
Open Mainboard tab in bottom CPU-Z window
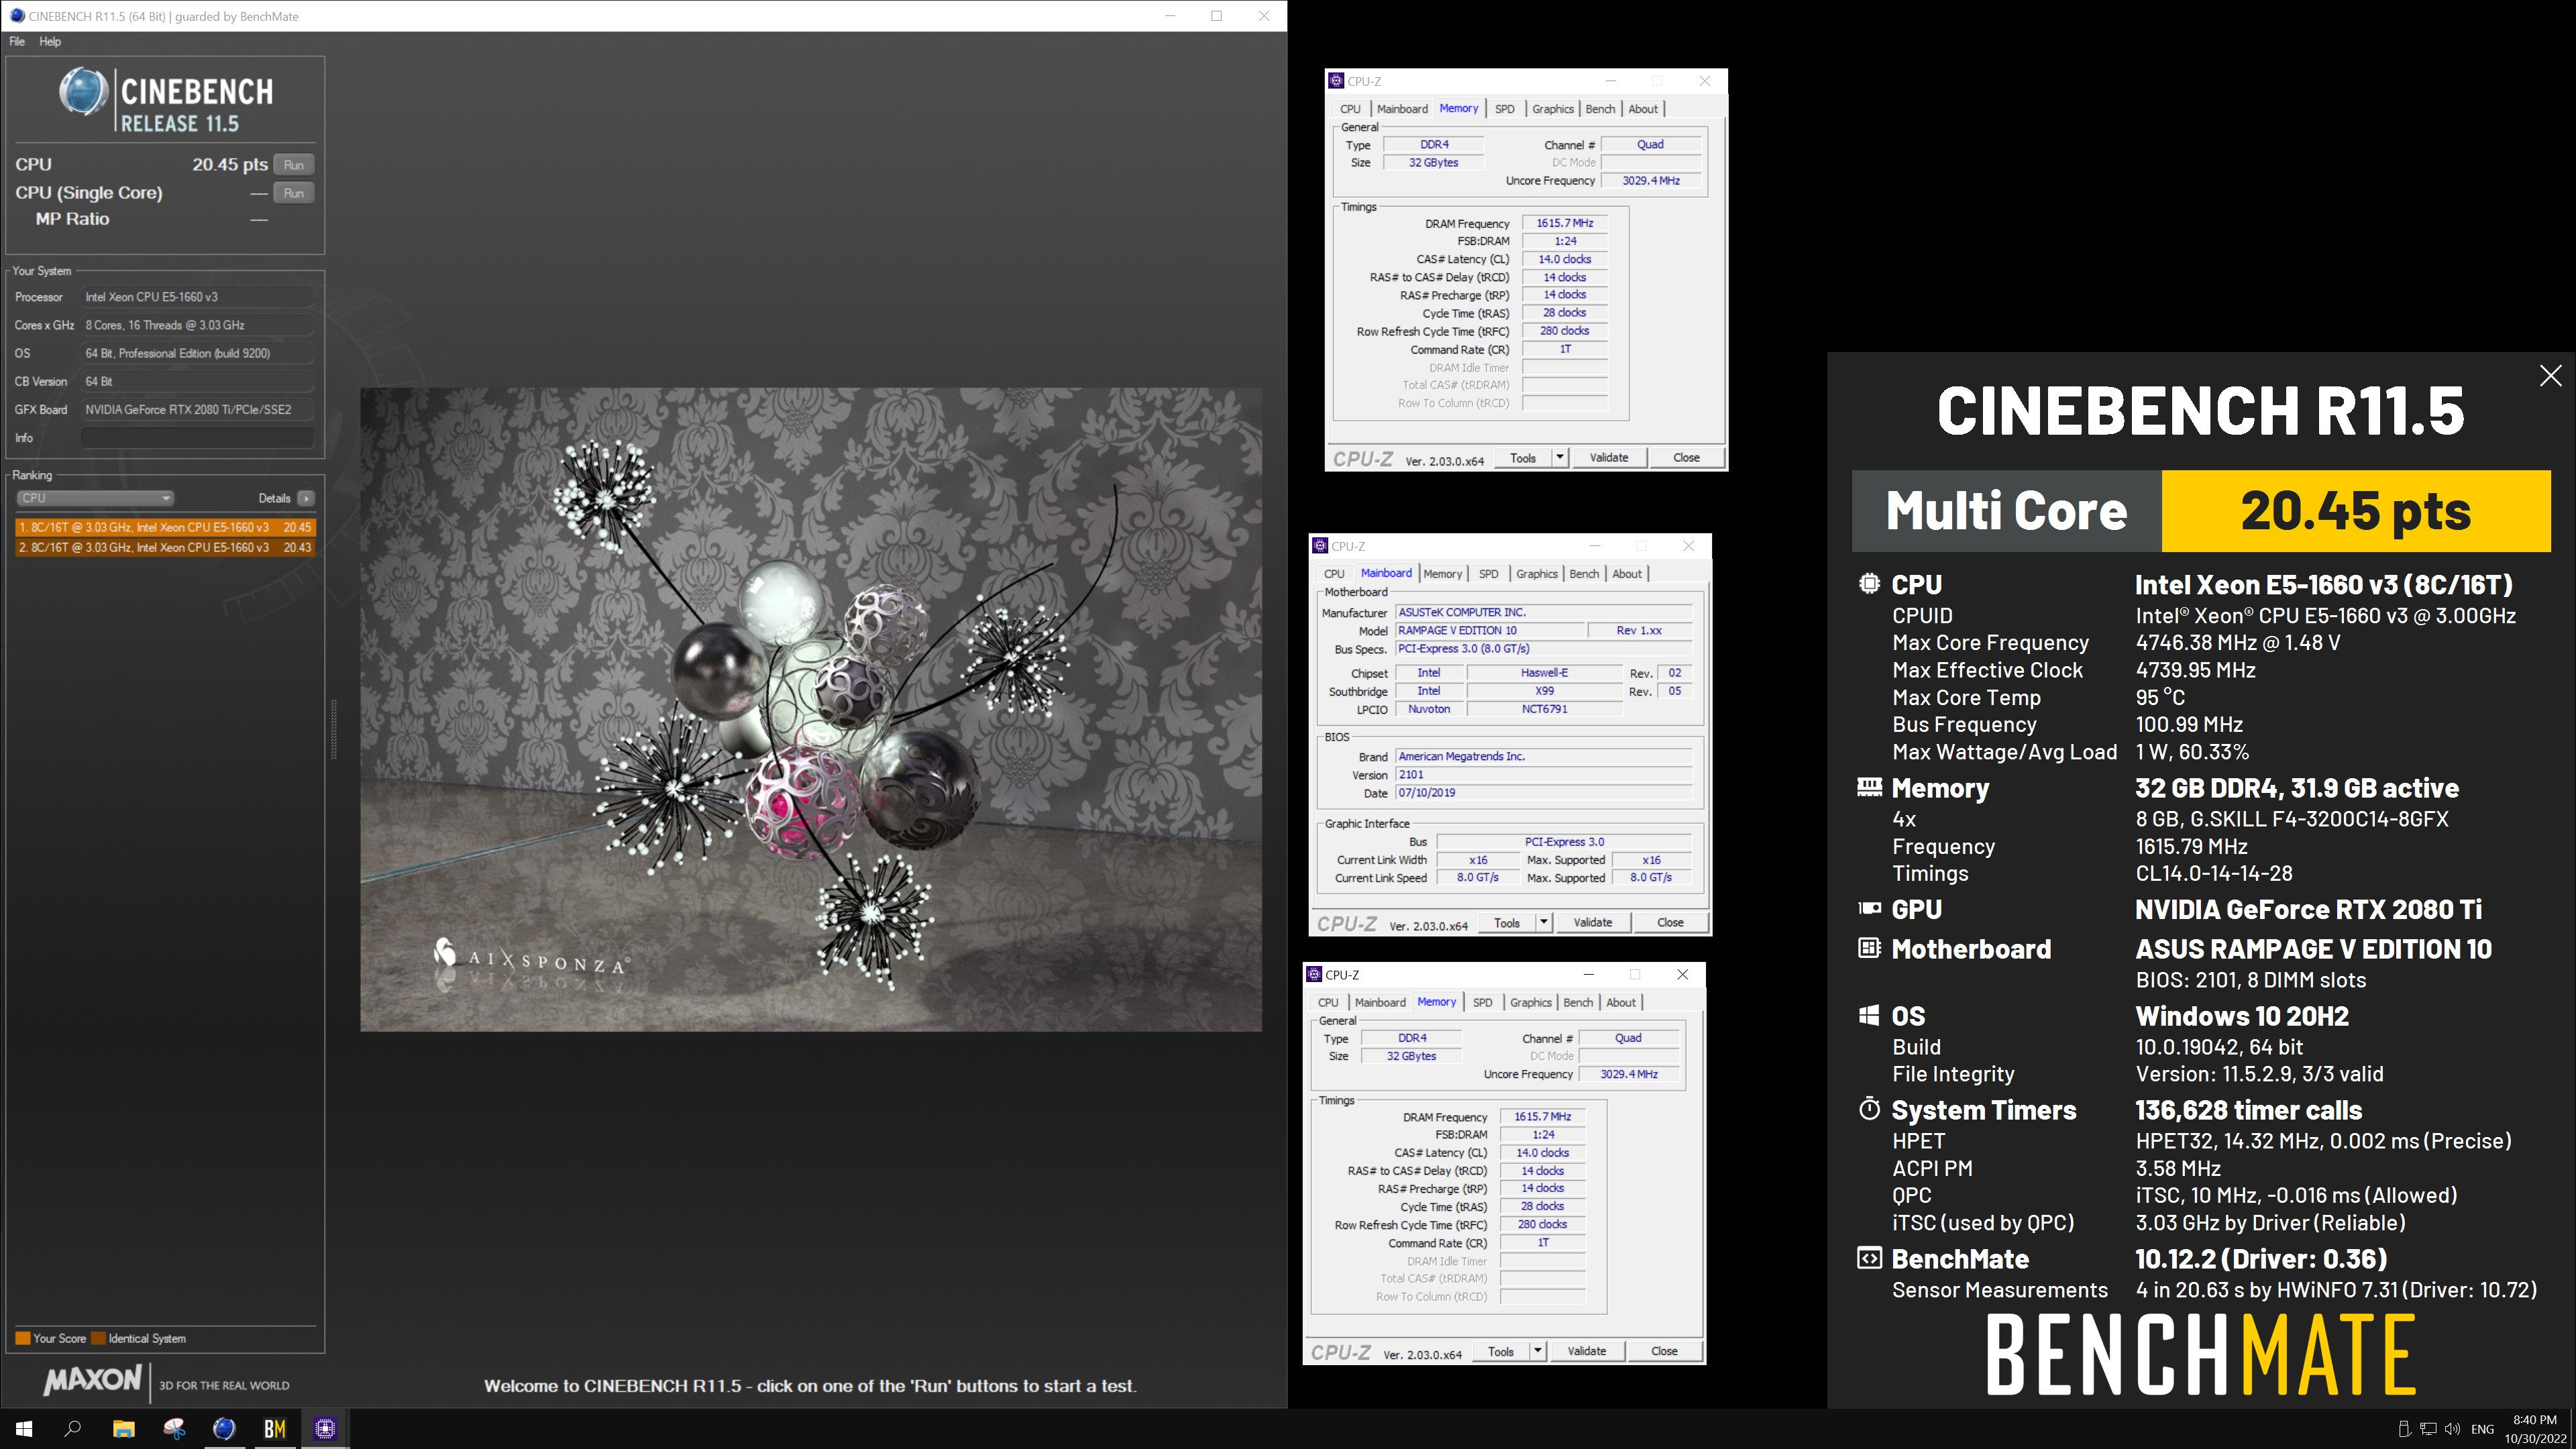tap(1380, 1002)
